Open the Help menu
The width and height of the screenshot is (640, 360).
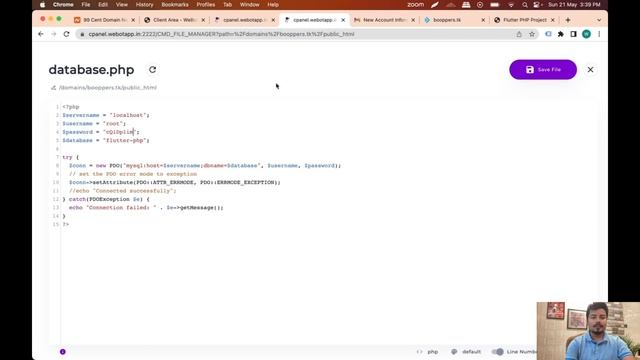[273, 4]
